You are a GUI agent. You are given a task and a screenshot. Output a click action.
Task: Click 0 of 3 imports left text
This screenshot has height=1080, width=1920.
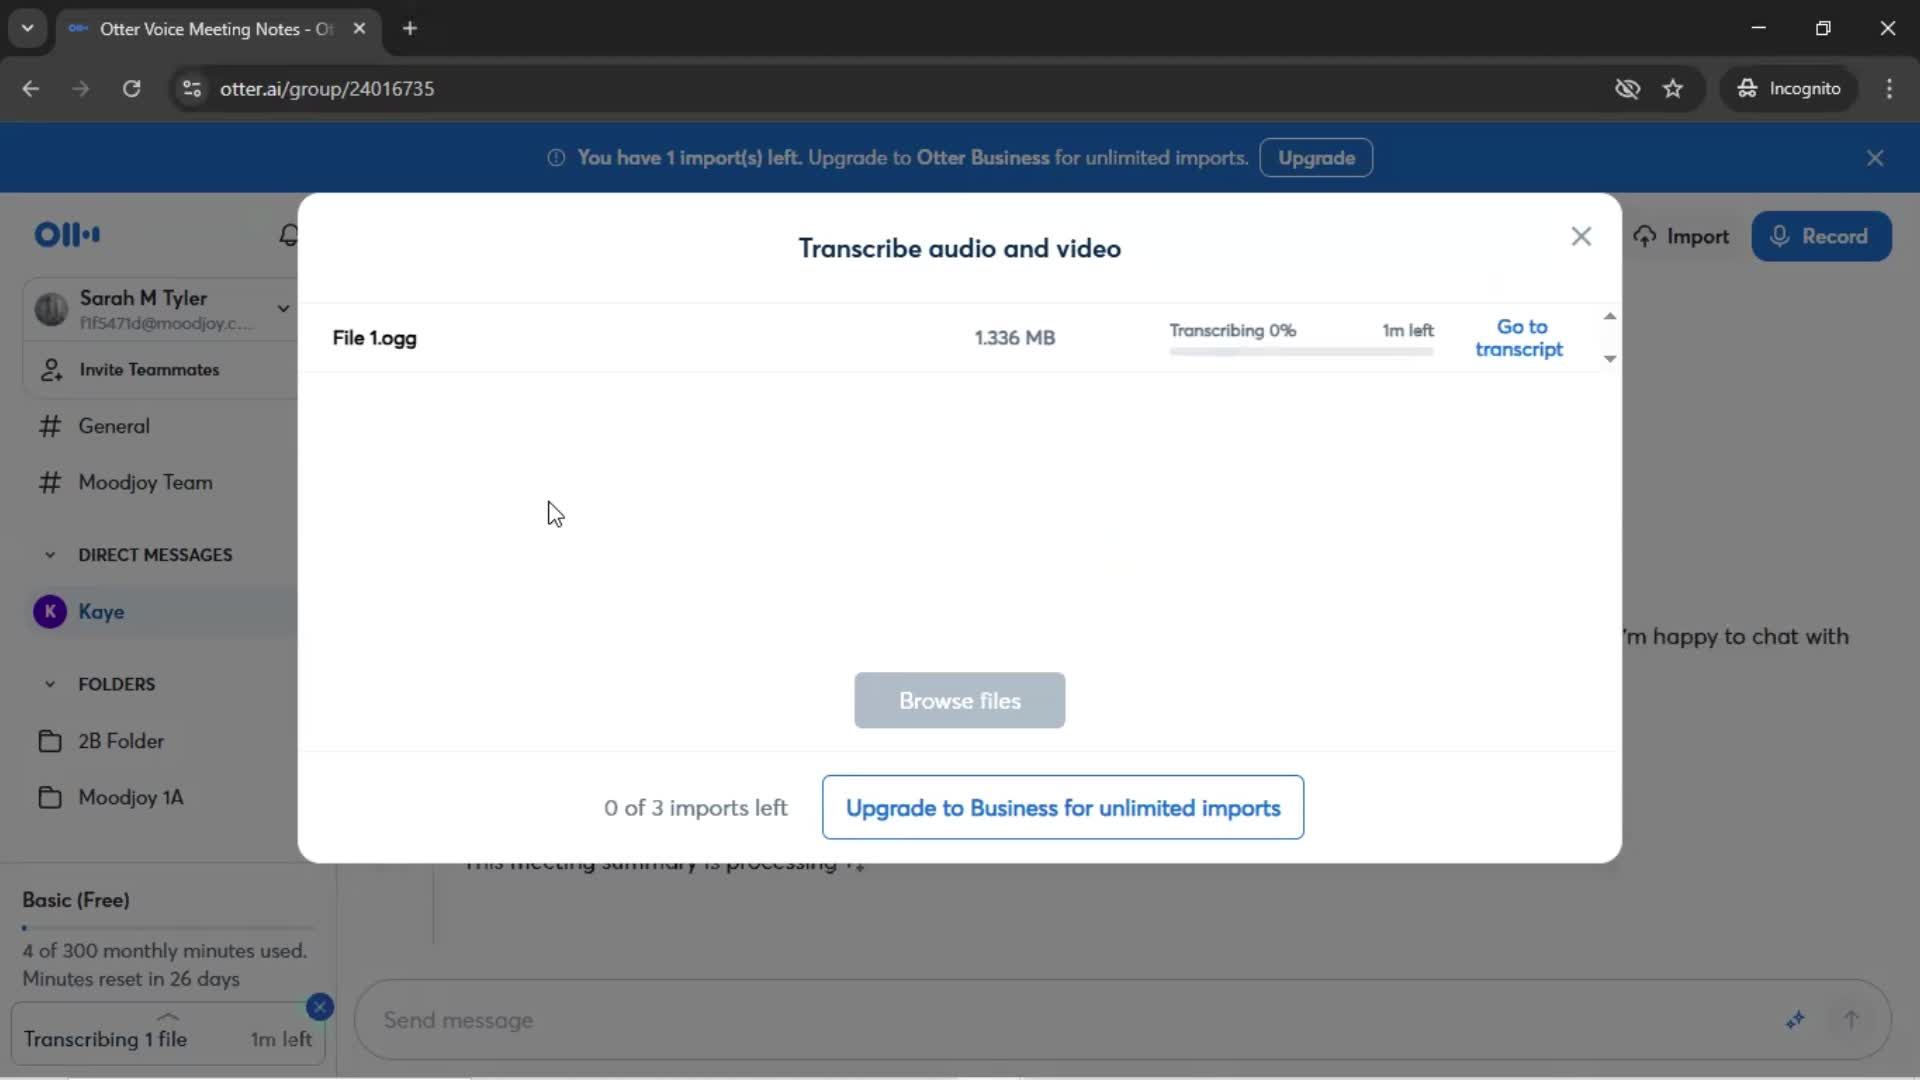pos(696,808)
